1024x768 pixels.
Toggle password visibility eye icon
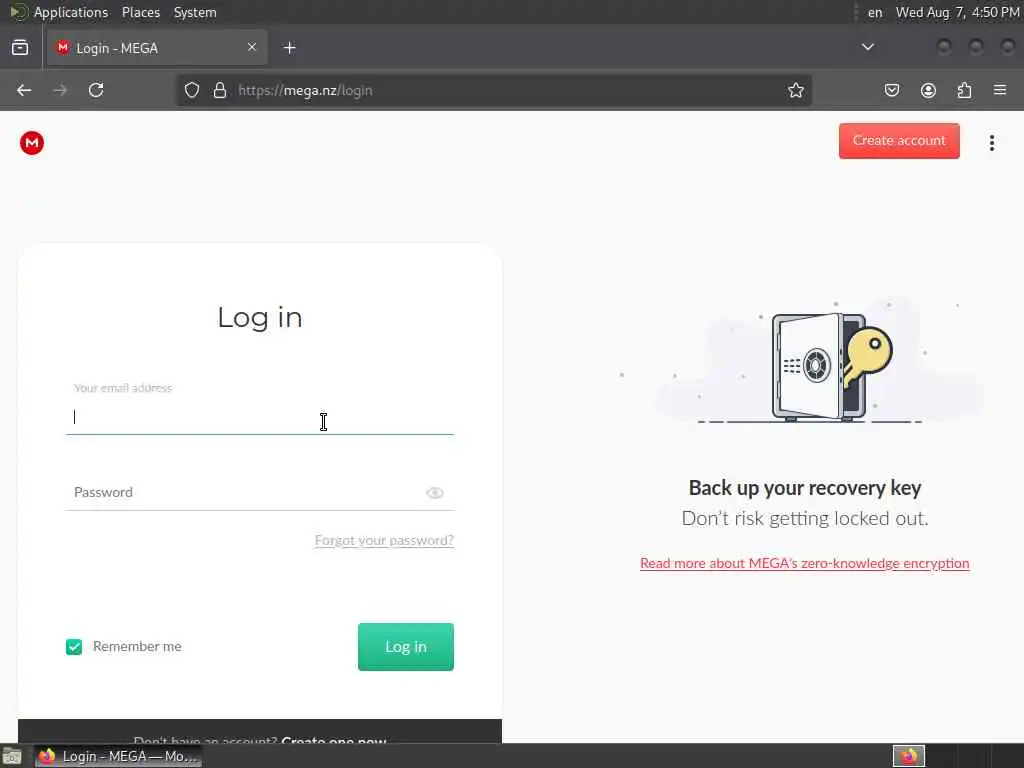click(434, 493)
